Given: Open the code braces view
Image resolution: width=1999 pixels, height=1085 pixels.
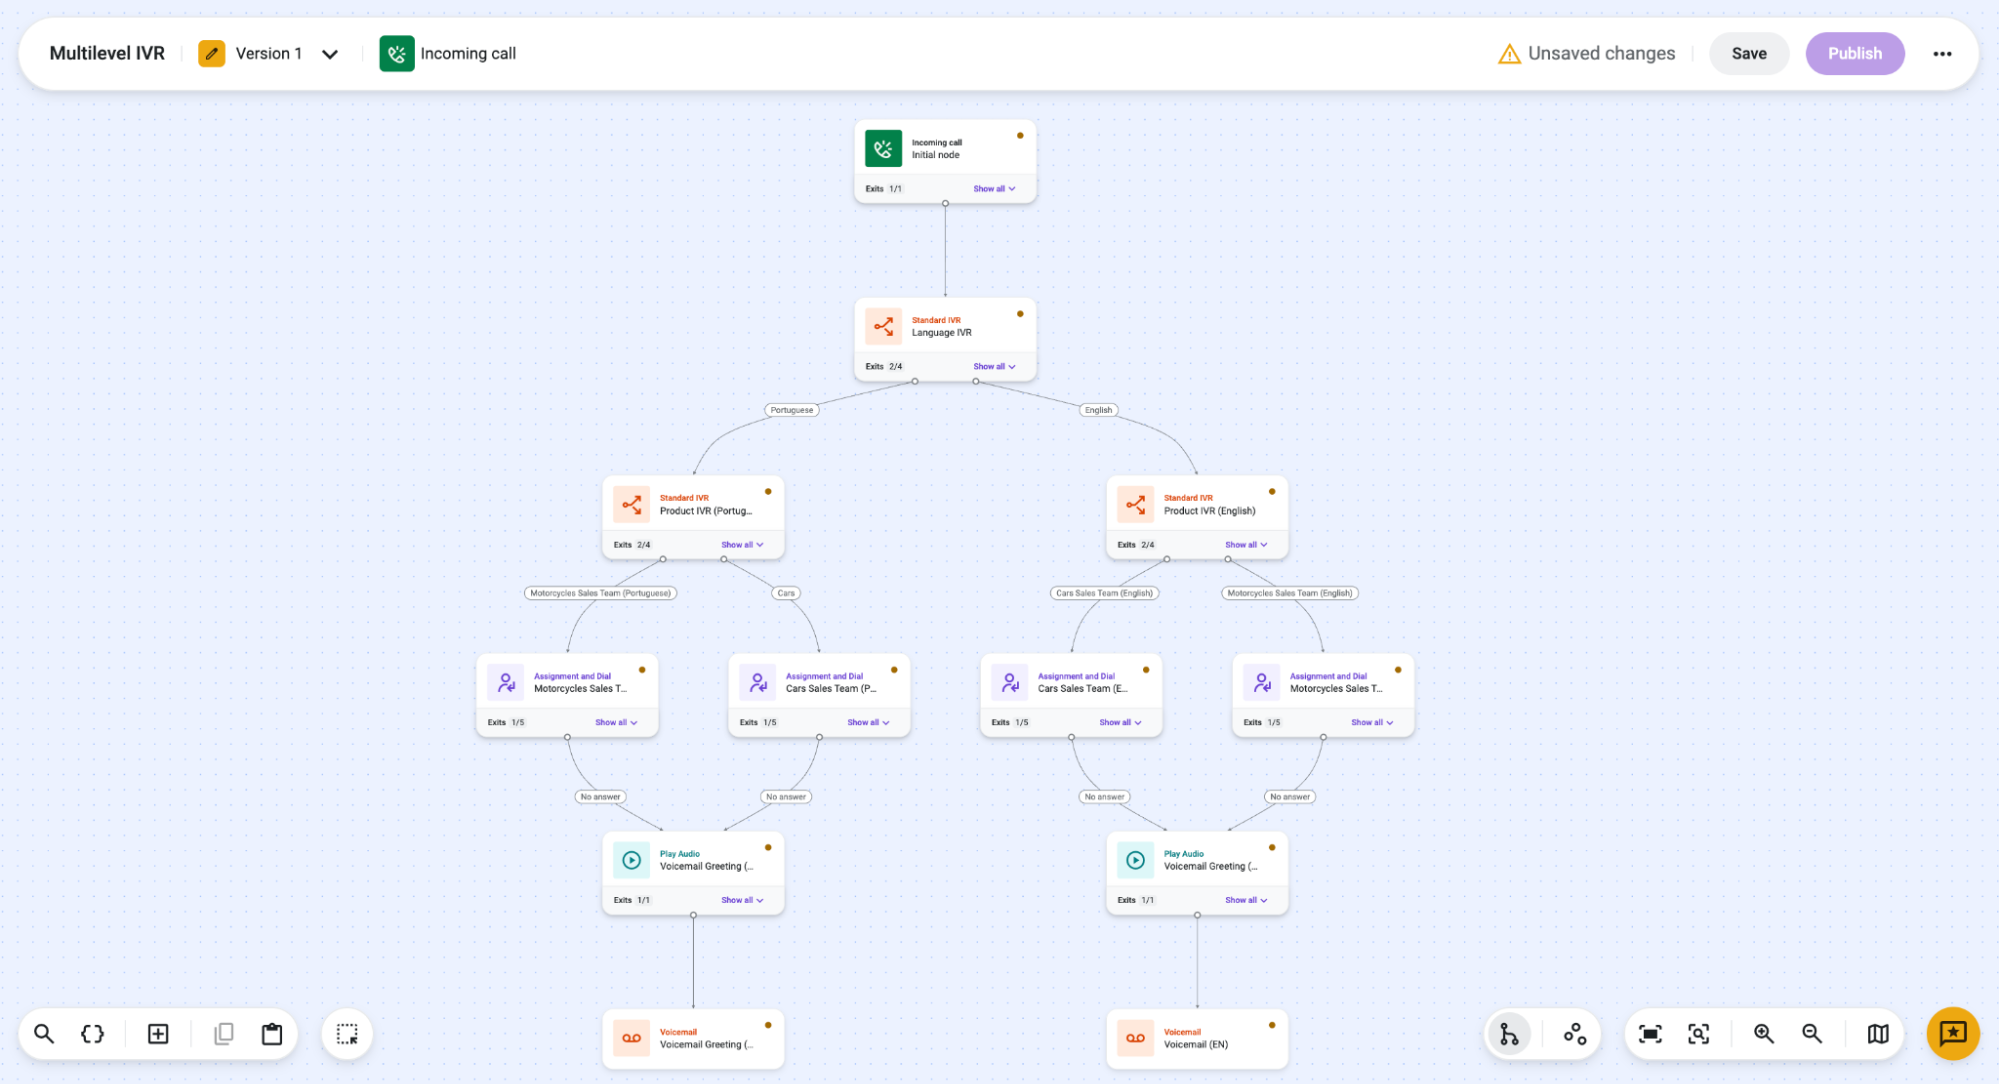Looking at the screenshot, I should (92, 1034).
